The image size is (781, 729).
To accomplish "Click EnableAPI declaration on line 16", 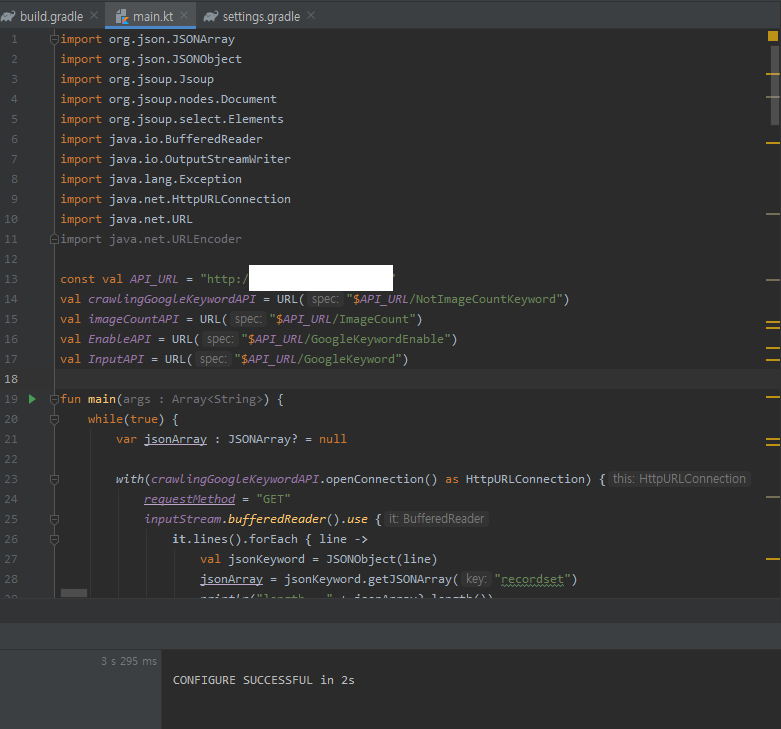I will [119, 339].
